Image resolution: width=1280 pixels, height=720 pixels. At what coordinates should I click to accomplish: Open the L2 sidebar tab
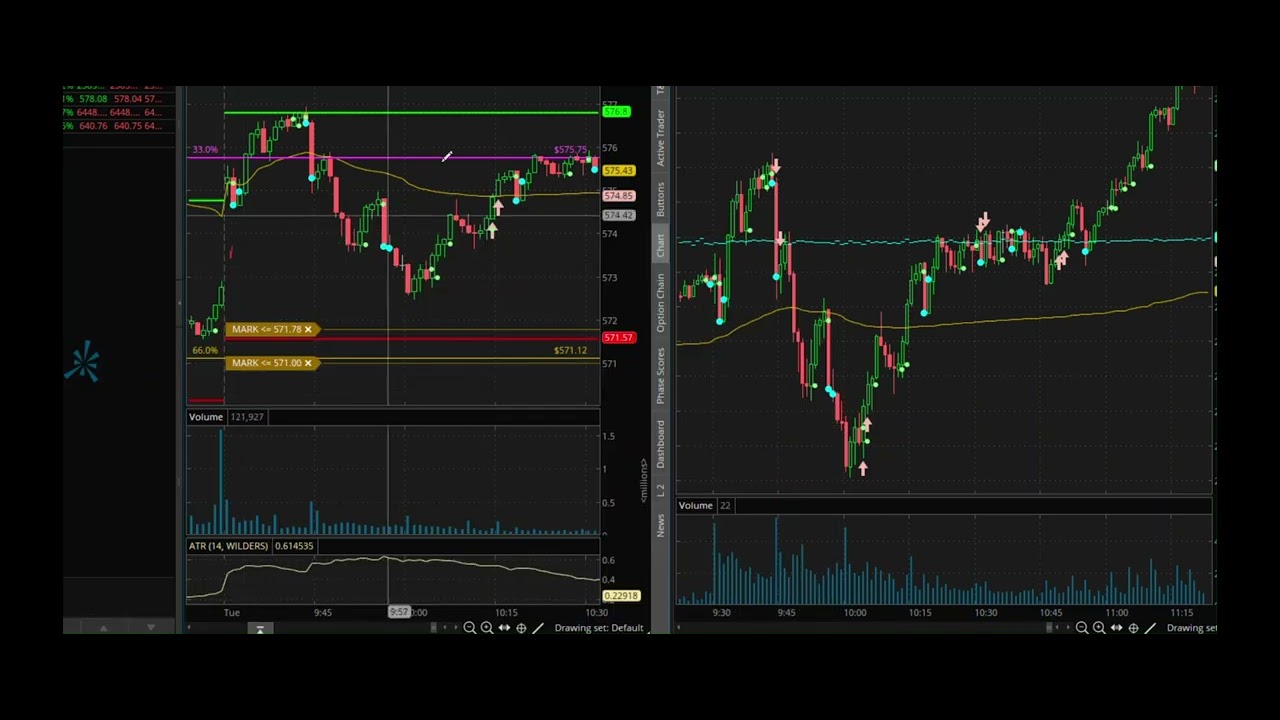[660, 490]
